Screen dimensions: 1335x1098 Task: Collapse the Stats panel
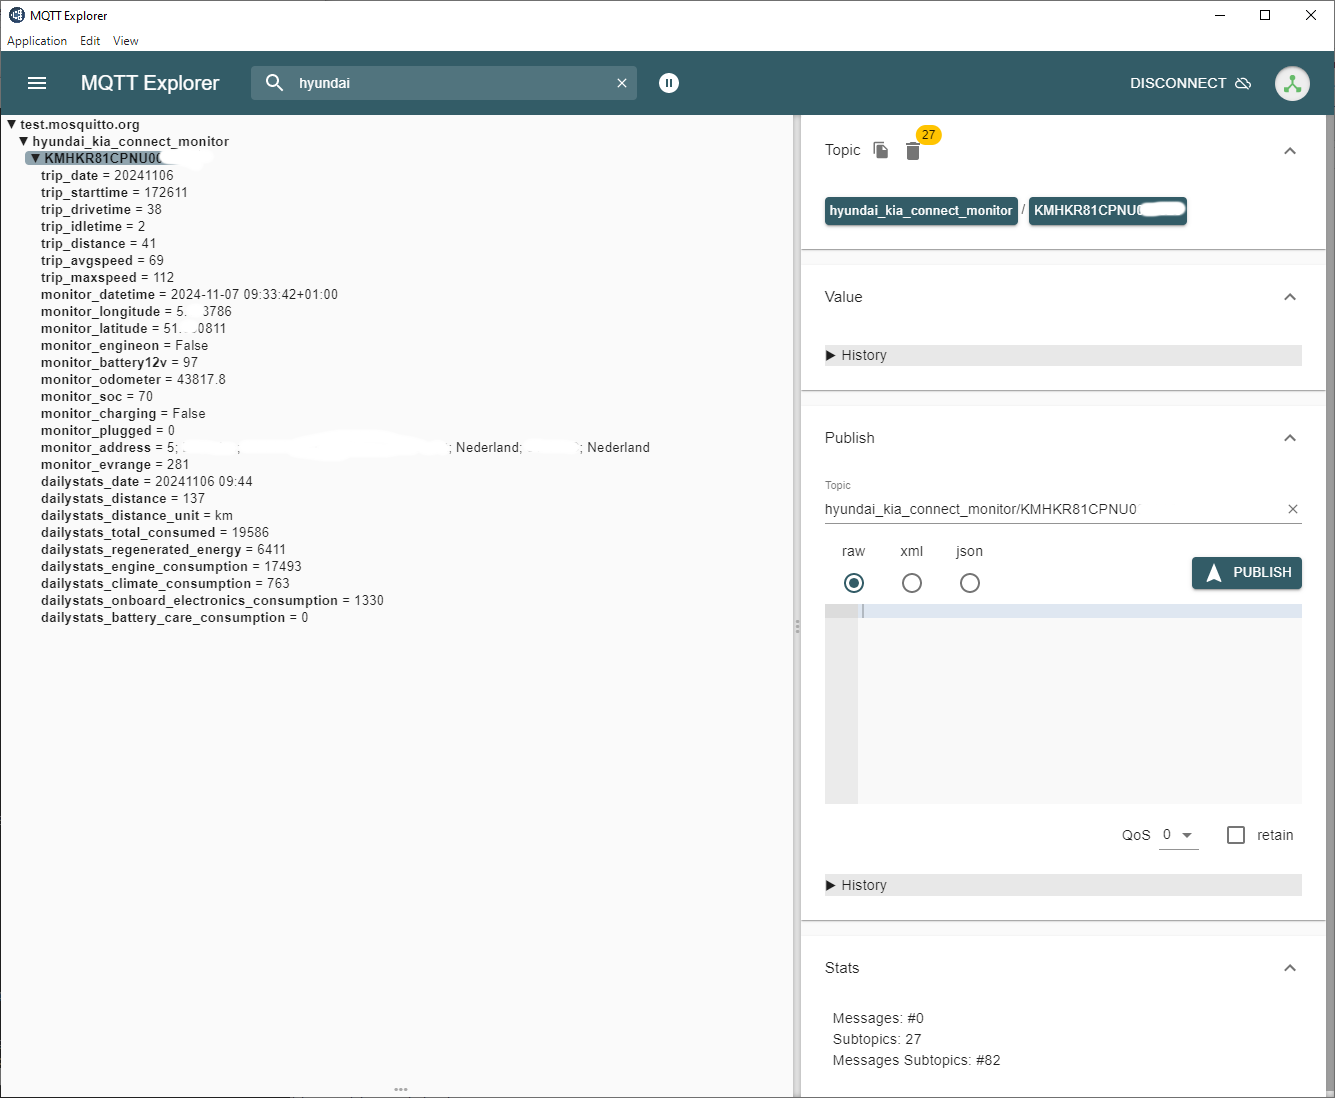click(1290, 968)
